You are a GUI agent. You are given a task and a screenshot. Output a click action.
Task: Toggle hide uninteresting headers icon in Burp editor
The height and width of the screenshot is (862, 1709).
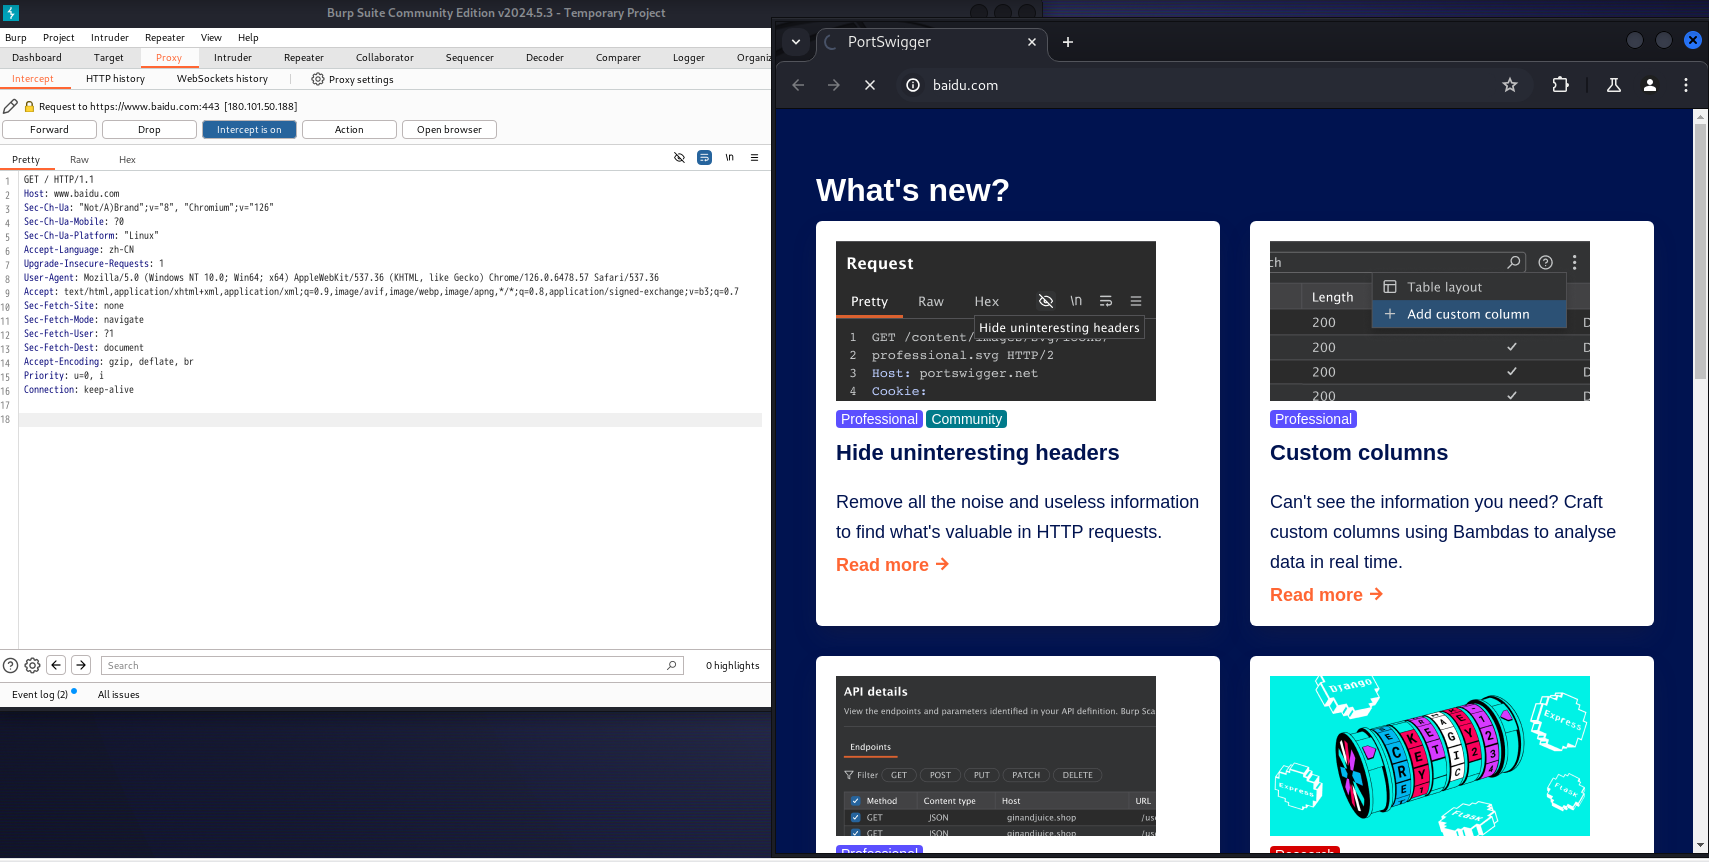pos(679,158)
